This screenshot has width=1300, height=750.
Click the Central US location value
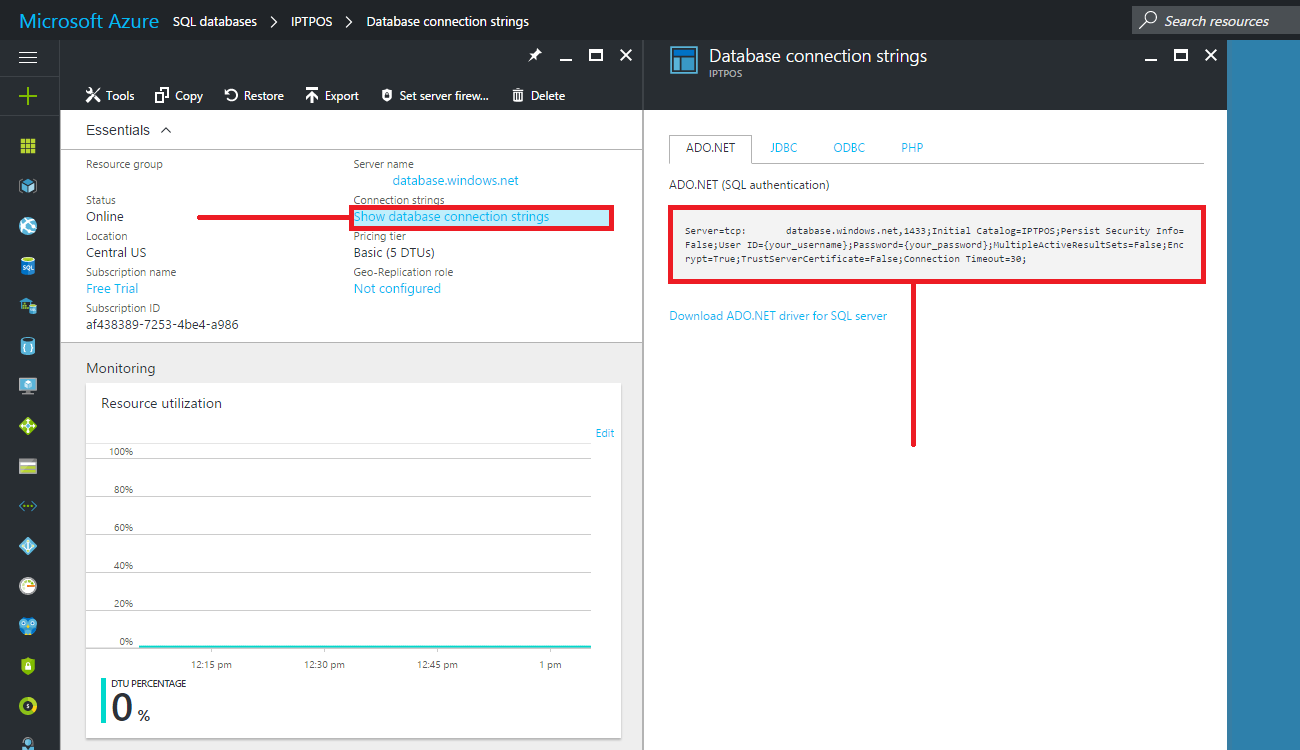click(116, 253)
